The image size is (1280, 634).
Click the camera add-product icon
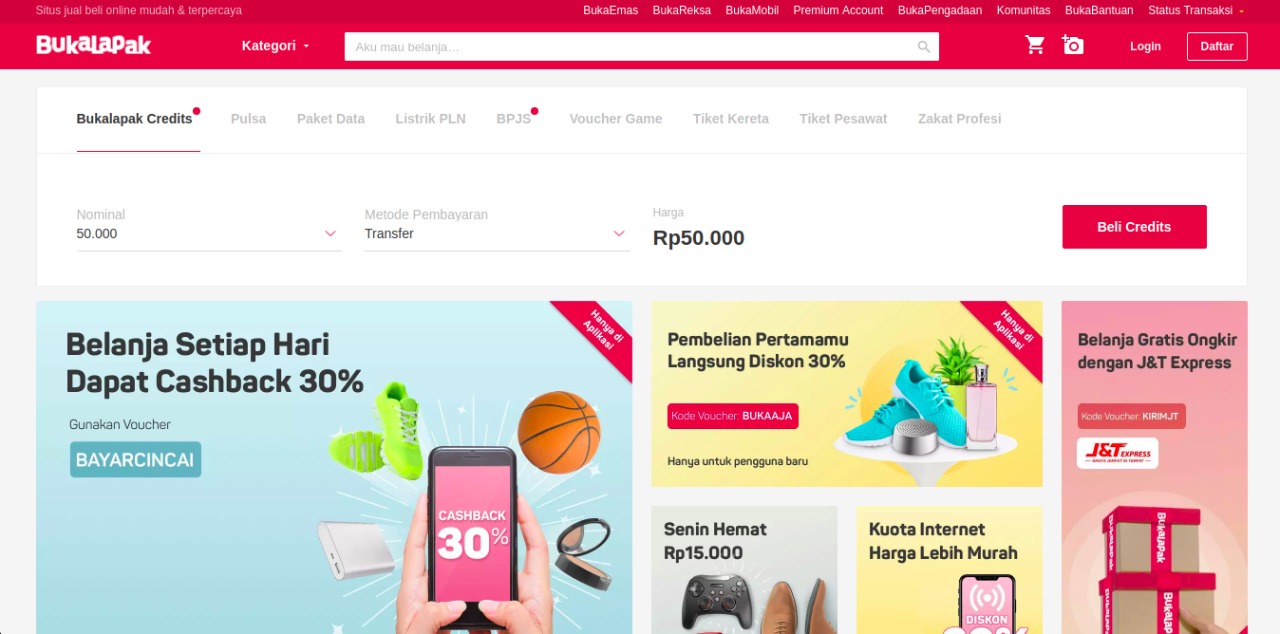1073,45
